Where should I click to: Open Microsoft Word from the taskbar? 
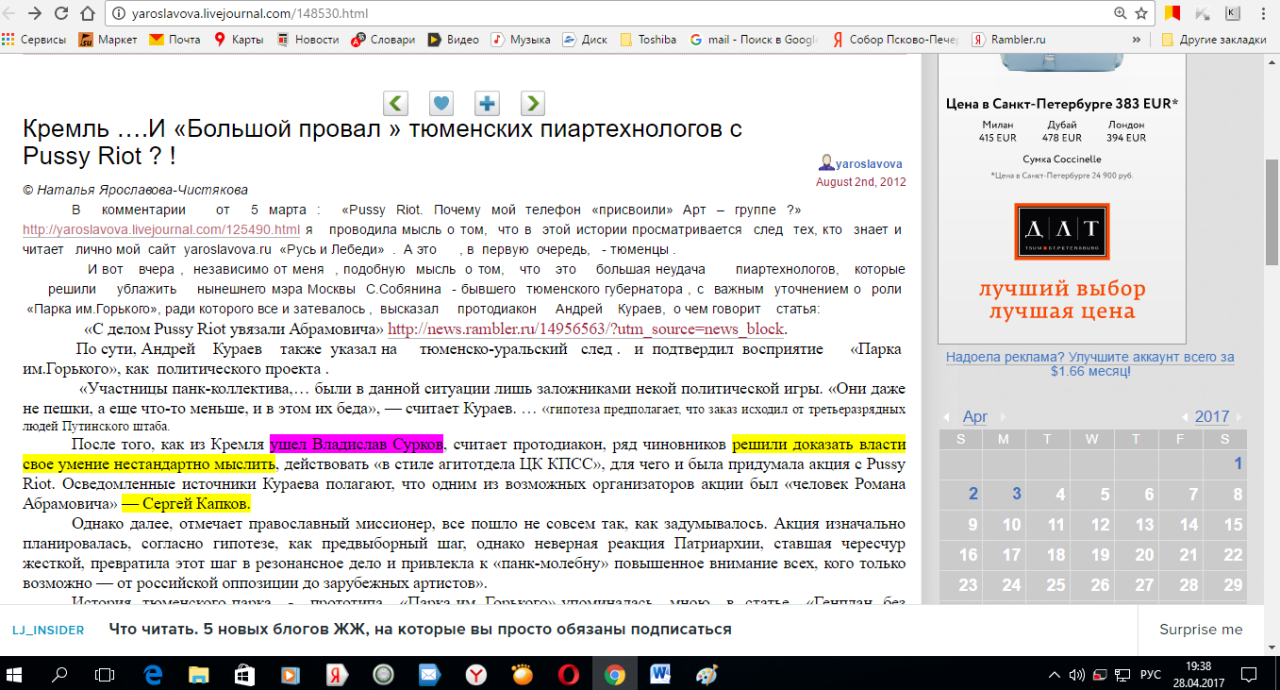pos(660,674)
